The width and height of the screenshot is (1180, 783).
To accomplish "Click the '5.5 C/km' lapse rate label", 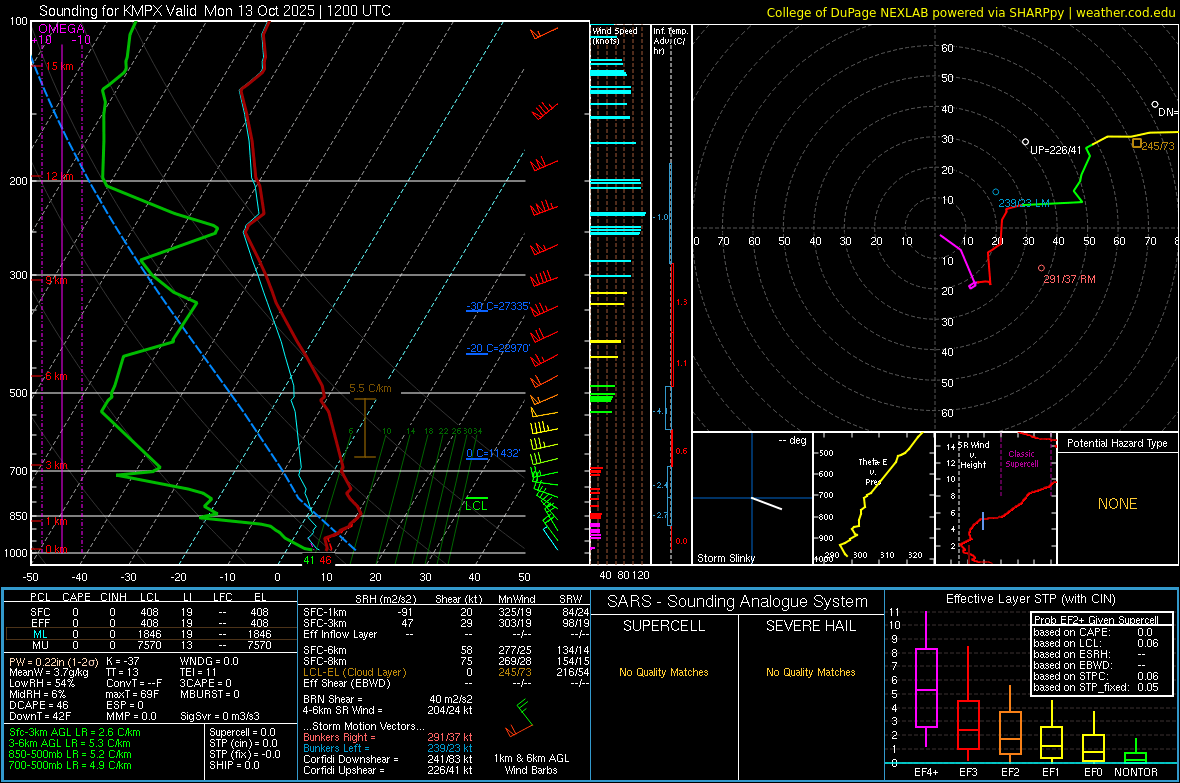I will (370, 388).
